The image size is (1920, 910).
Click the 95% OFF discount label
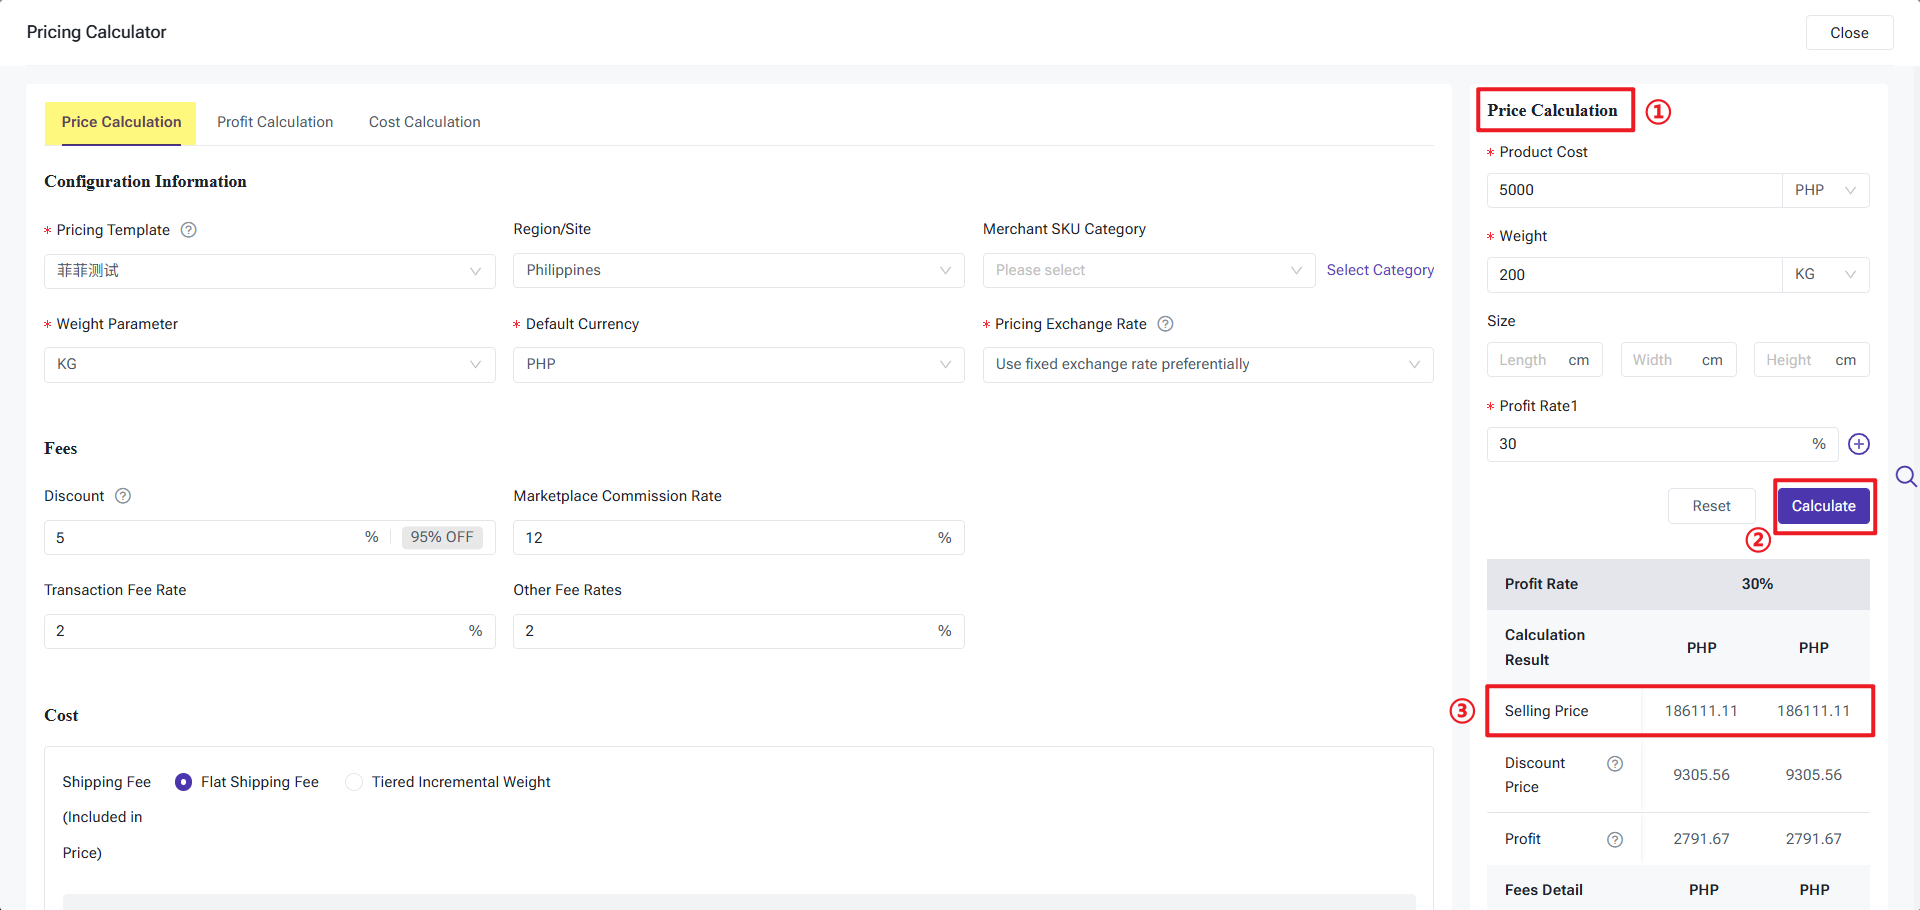tap(442, 537)
